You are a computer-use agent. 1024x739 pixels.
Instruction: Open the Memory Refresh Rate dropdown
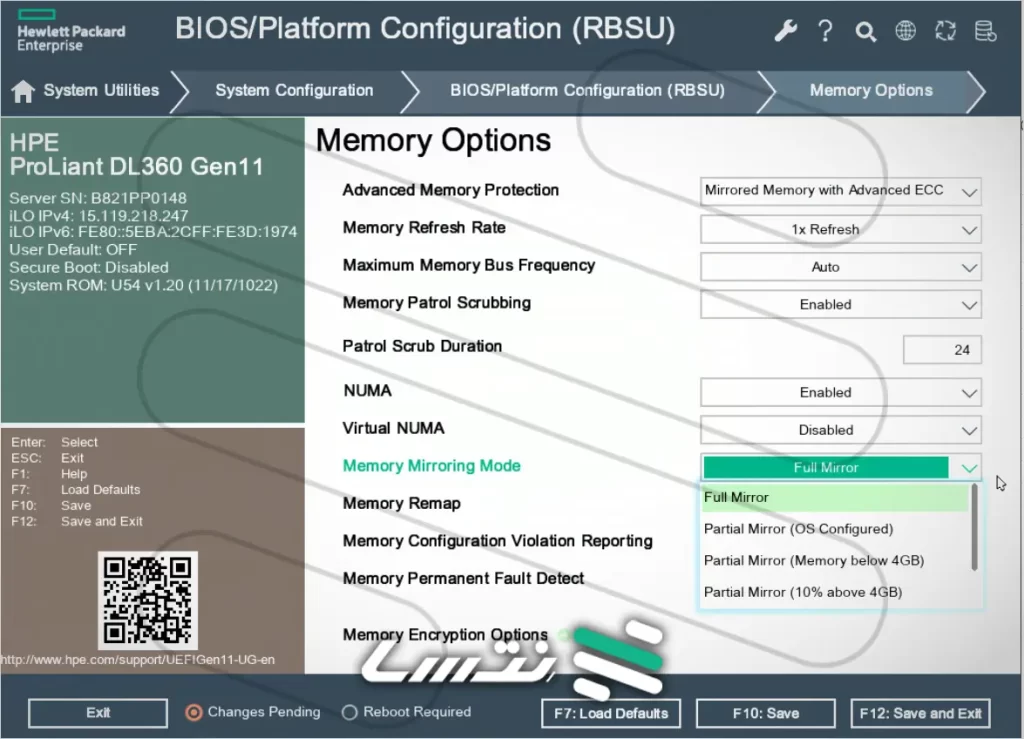(840, 229)
